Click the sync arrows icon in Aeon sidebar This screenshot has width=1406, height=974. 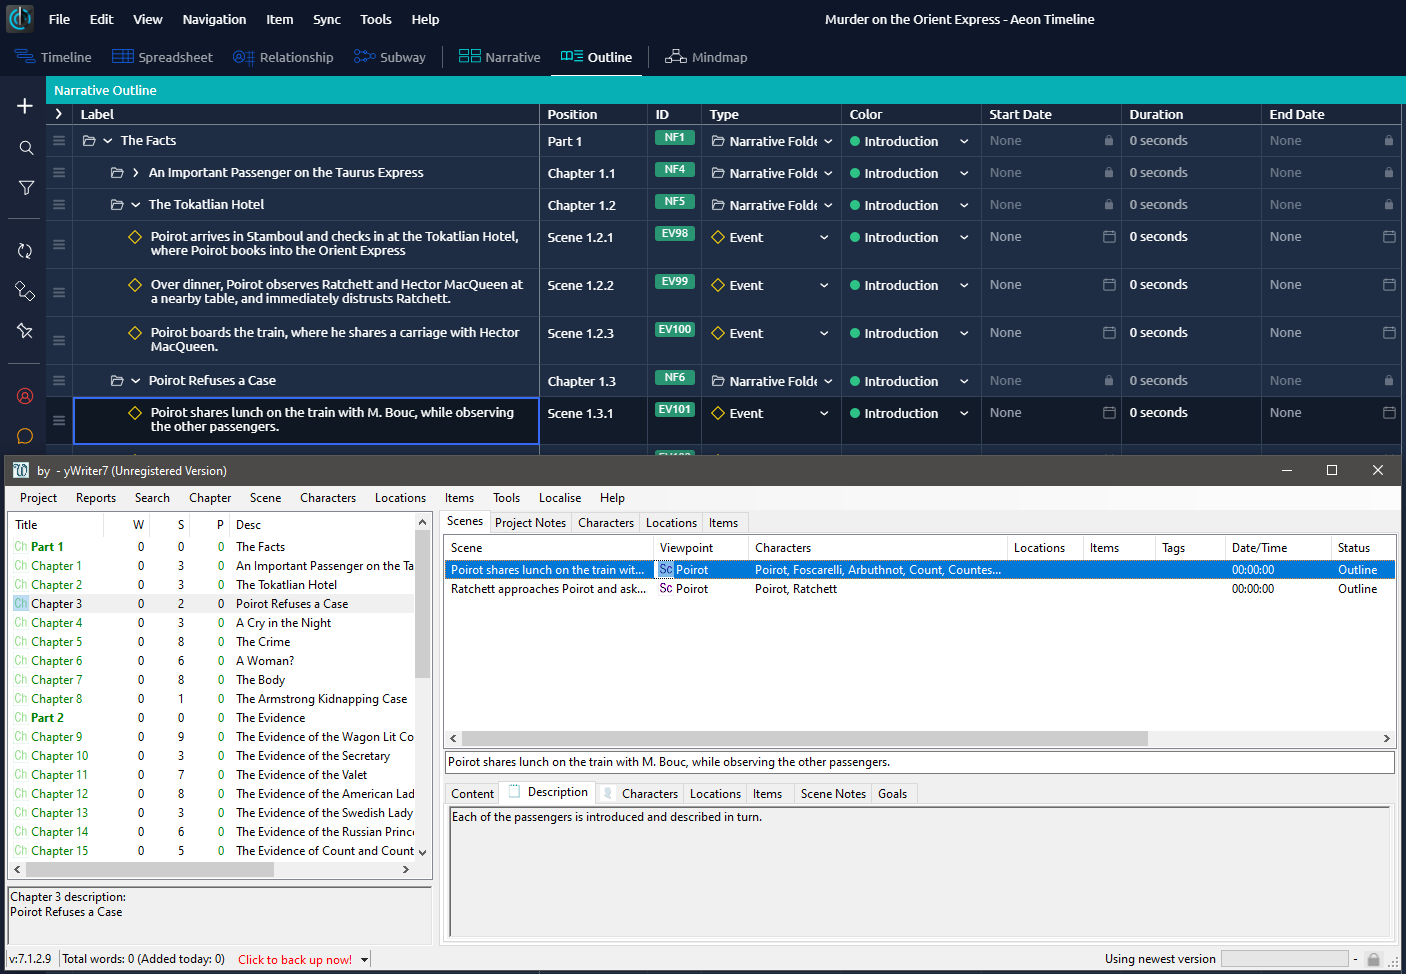[x=25, y=251]
